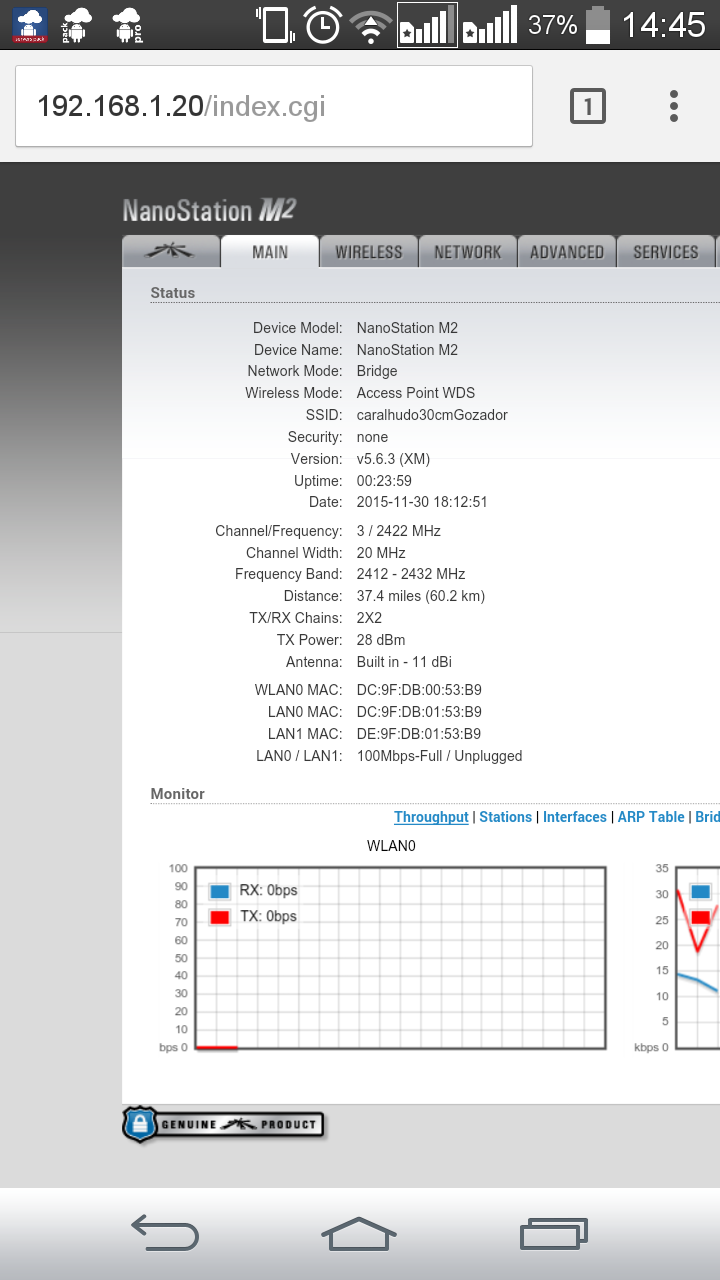The height and width of the screenshot is (1280, 720).
Task: Click the uptime value 00:23:59
Action: pos(384,481)
